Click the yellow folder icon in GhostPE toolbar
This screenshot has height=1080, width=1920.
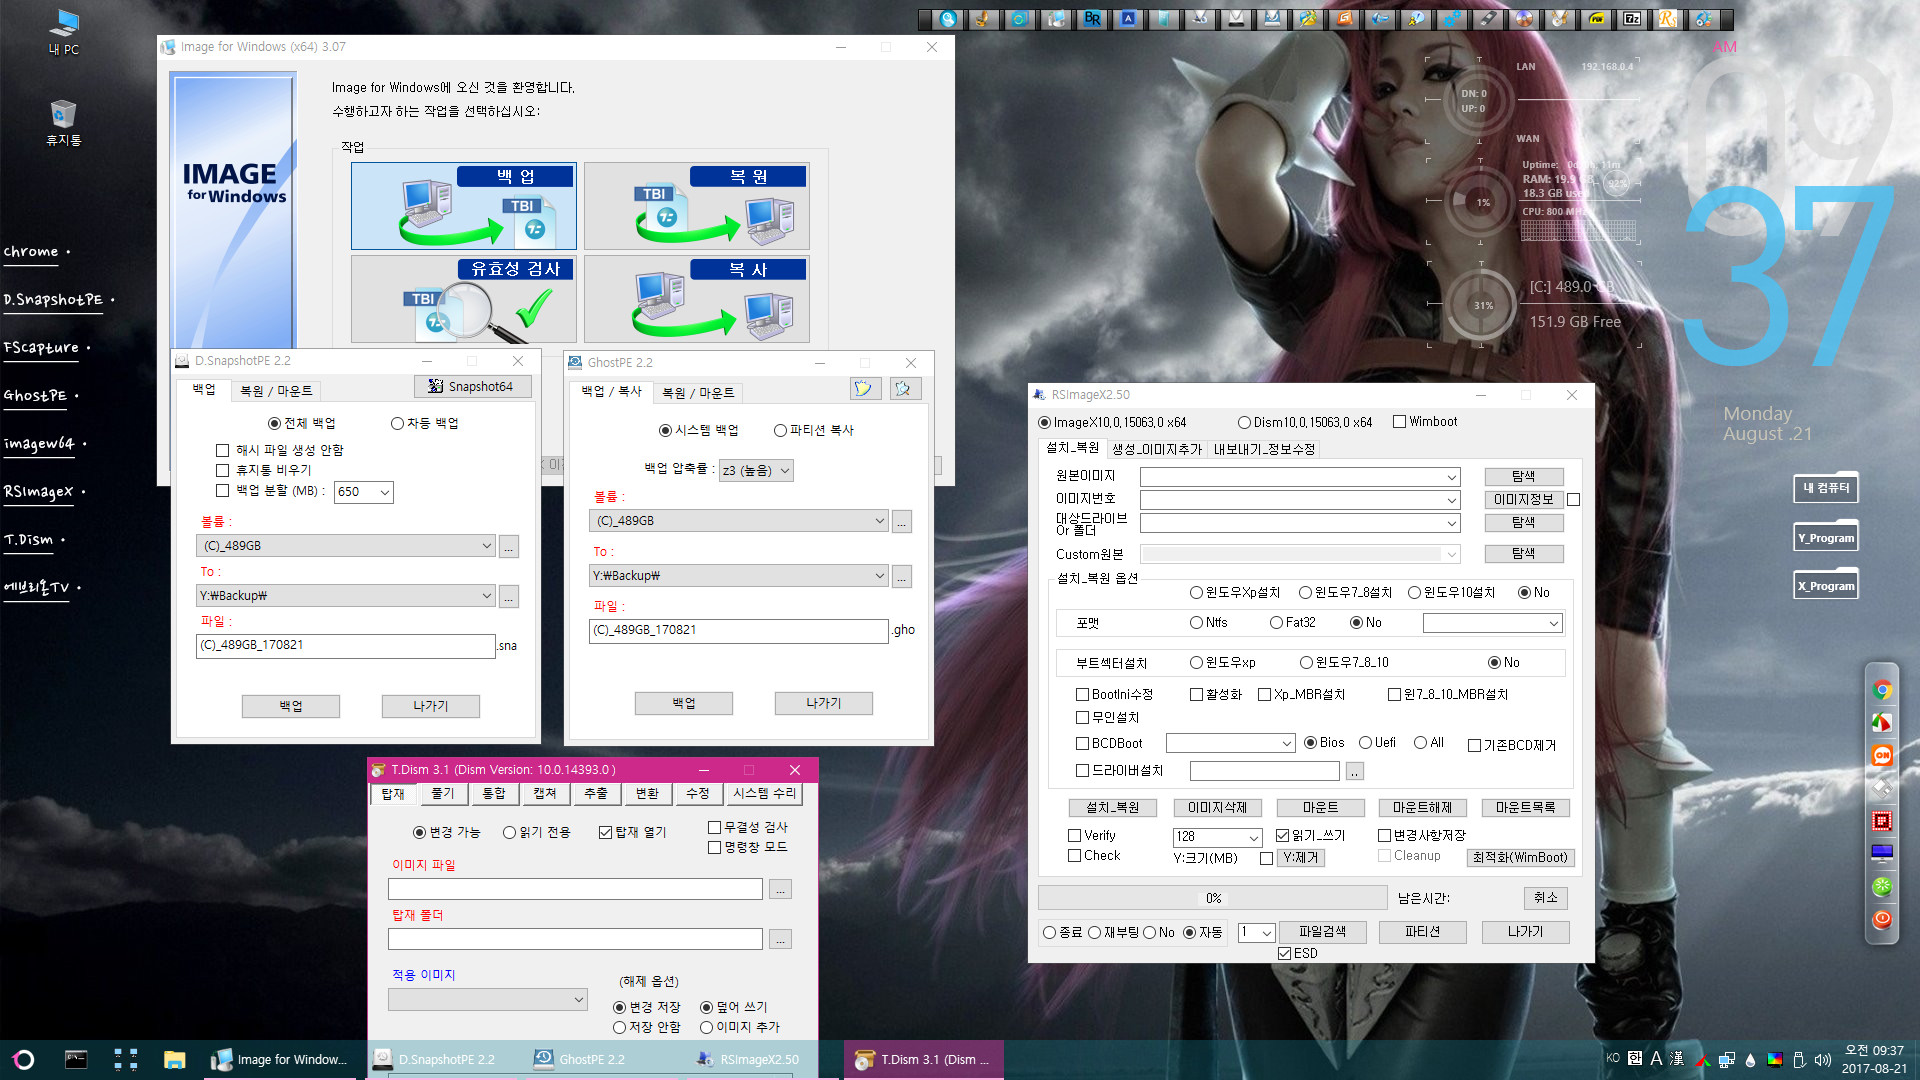point(863,388)
